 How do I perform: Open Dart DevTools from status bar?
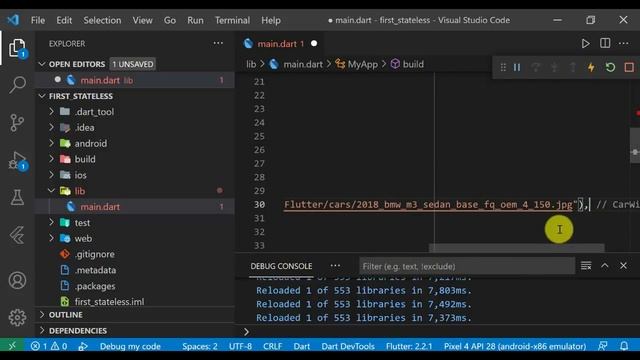click(348, 346)
